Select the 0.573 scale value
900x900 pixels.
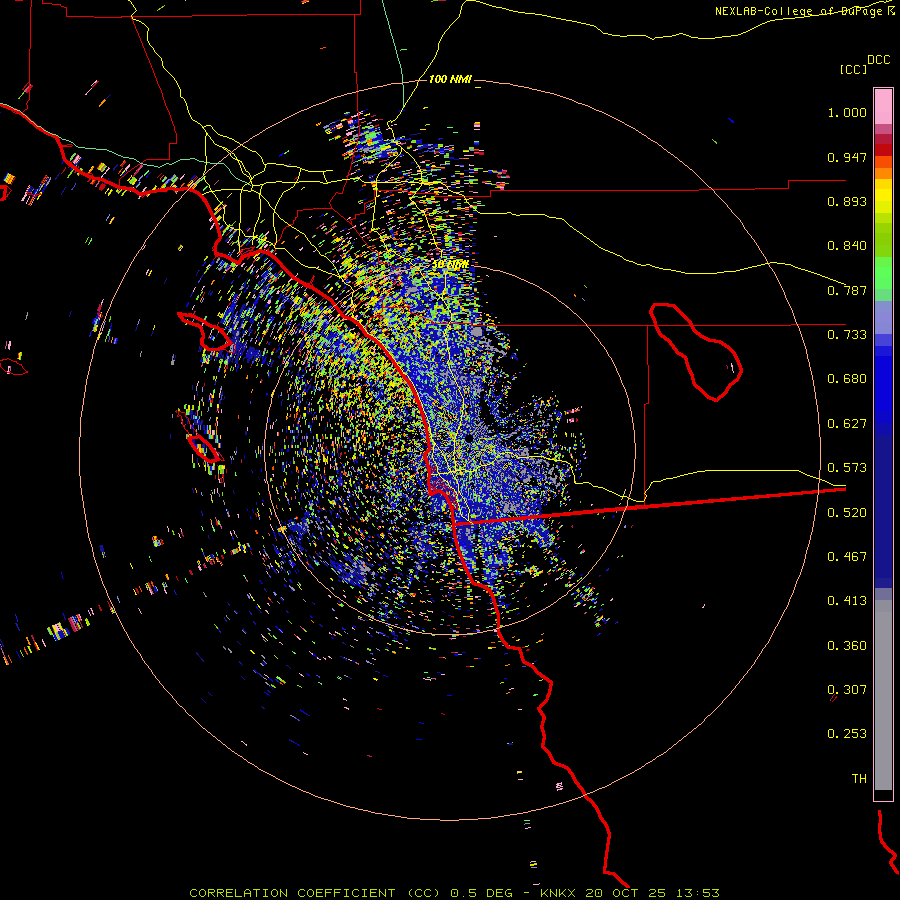(847, 468)
